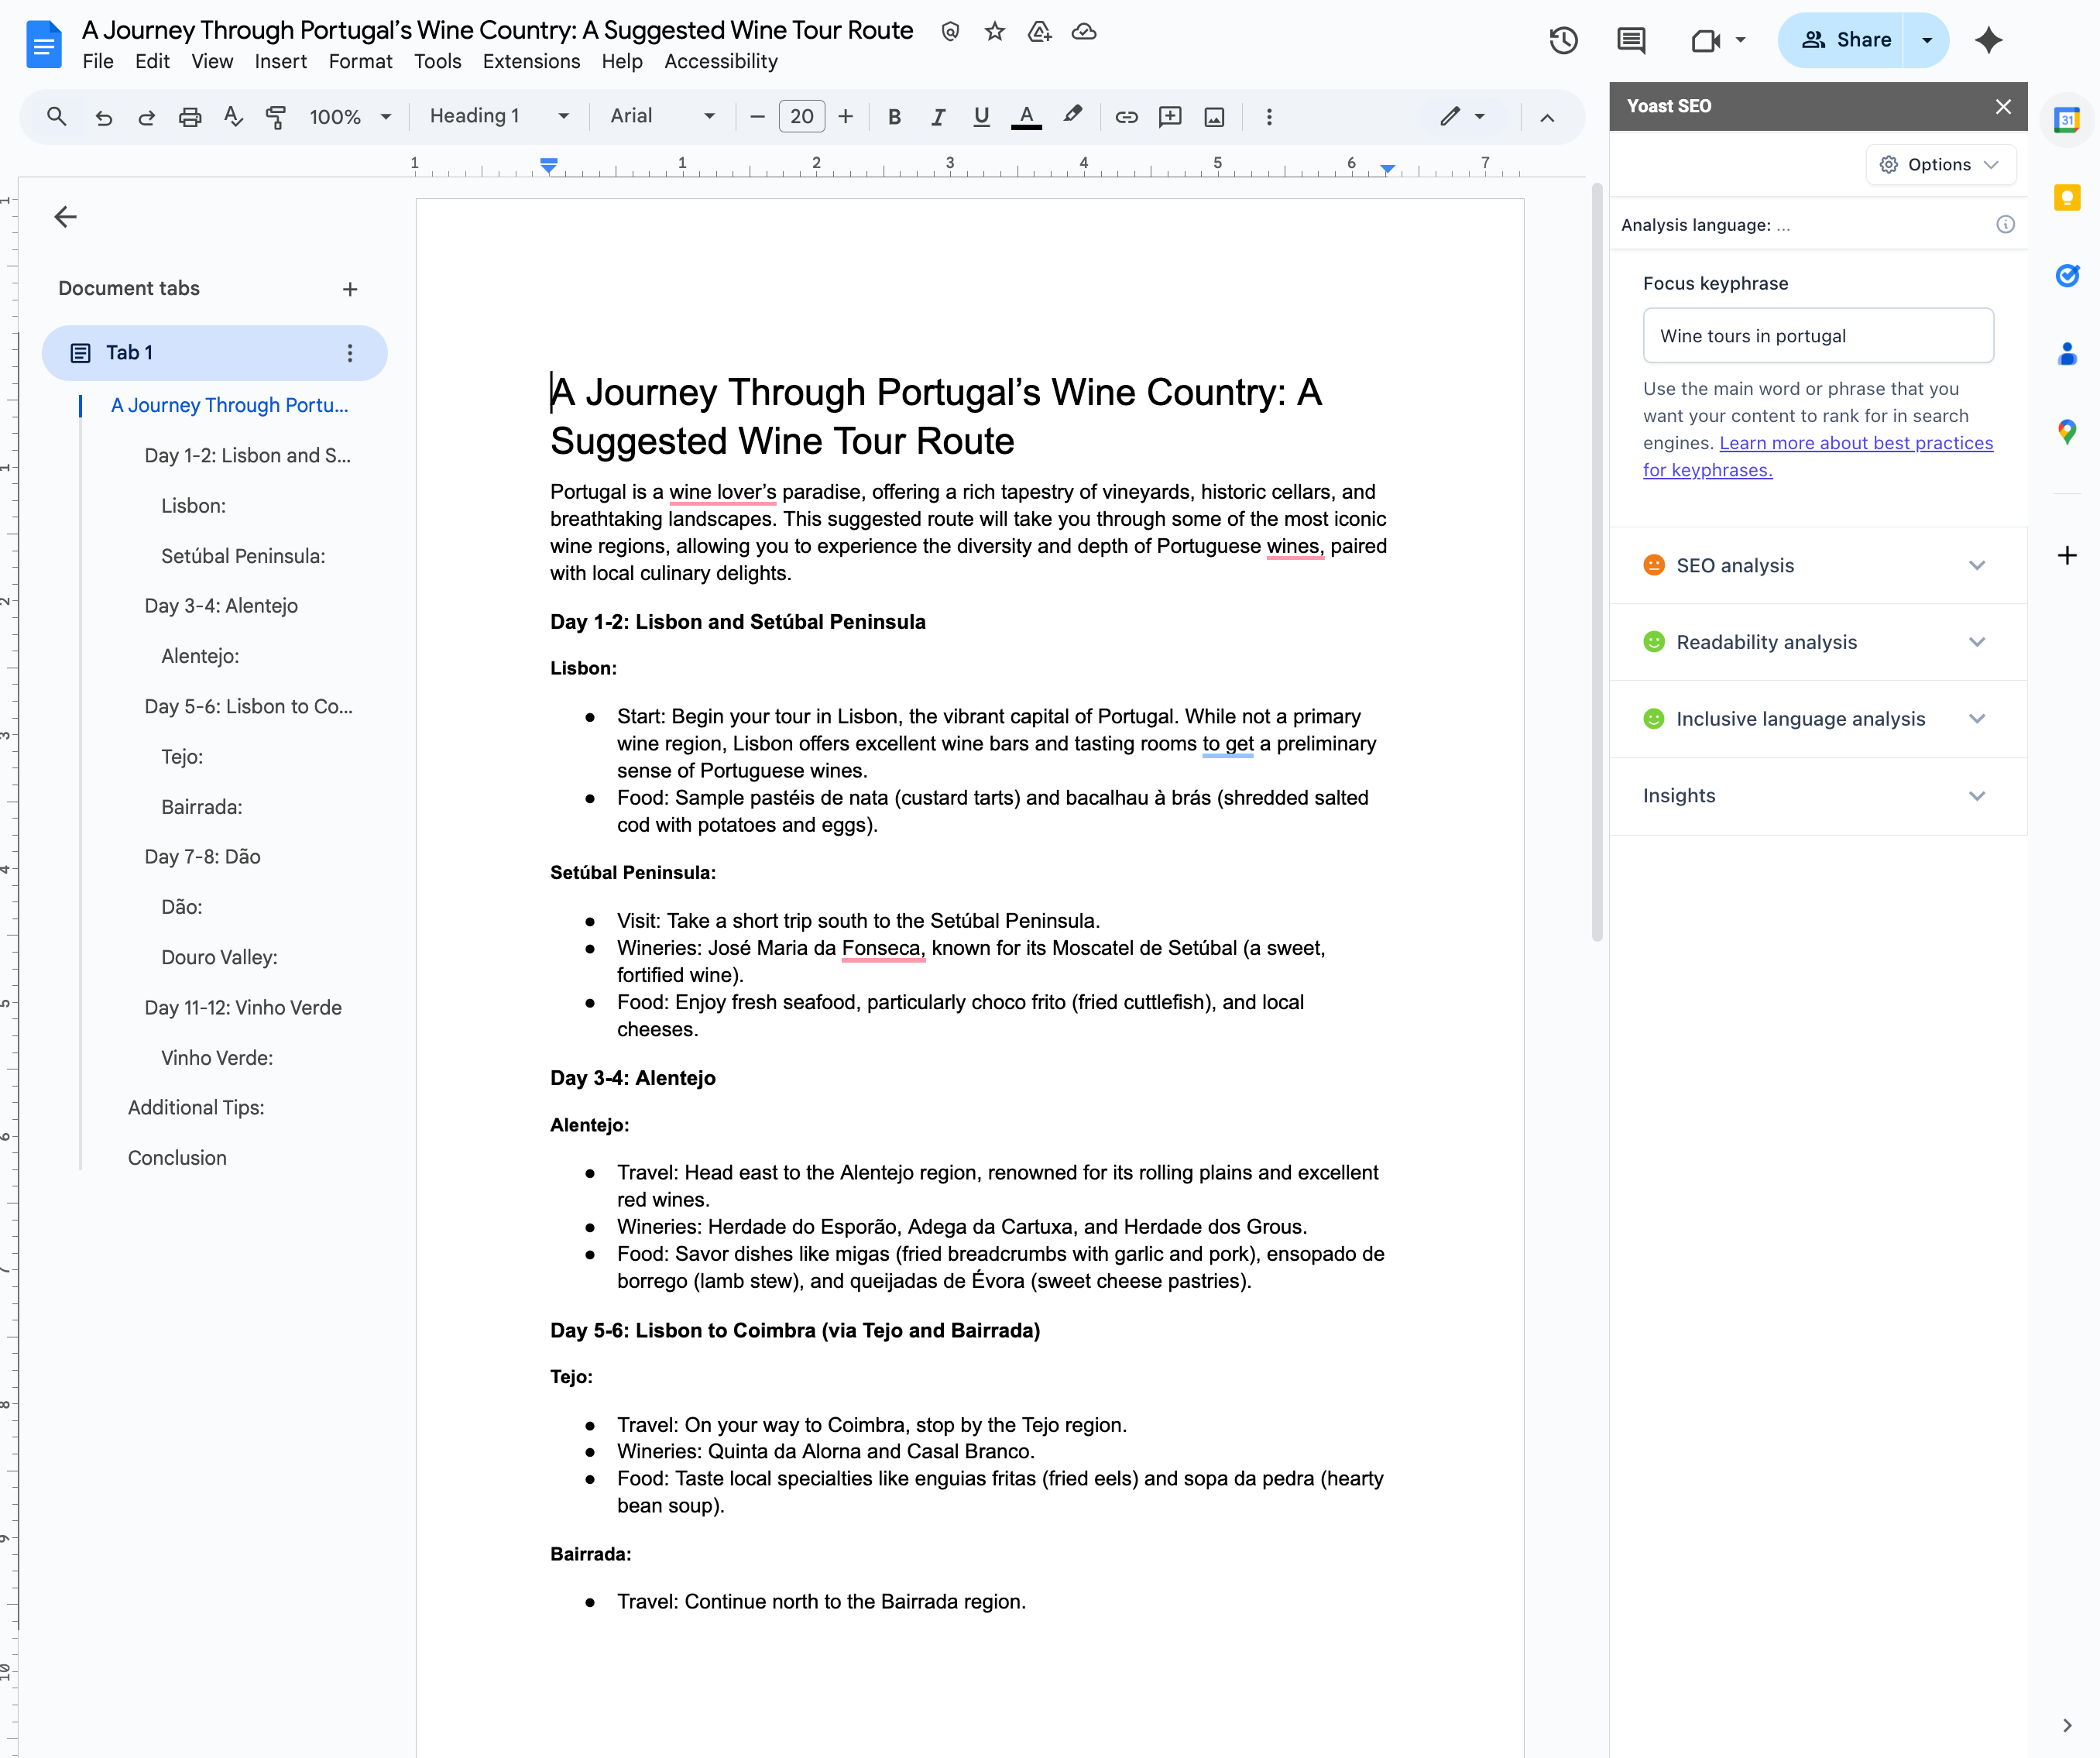Run spelling and grammar check
Viewport: 2100px width, 1758px height.
233,117
